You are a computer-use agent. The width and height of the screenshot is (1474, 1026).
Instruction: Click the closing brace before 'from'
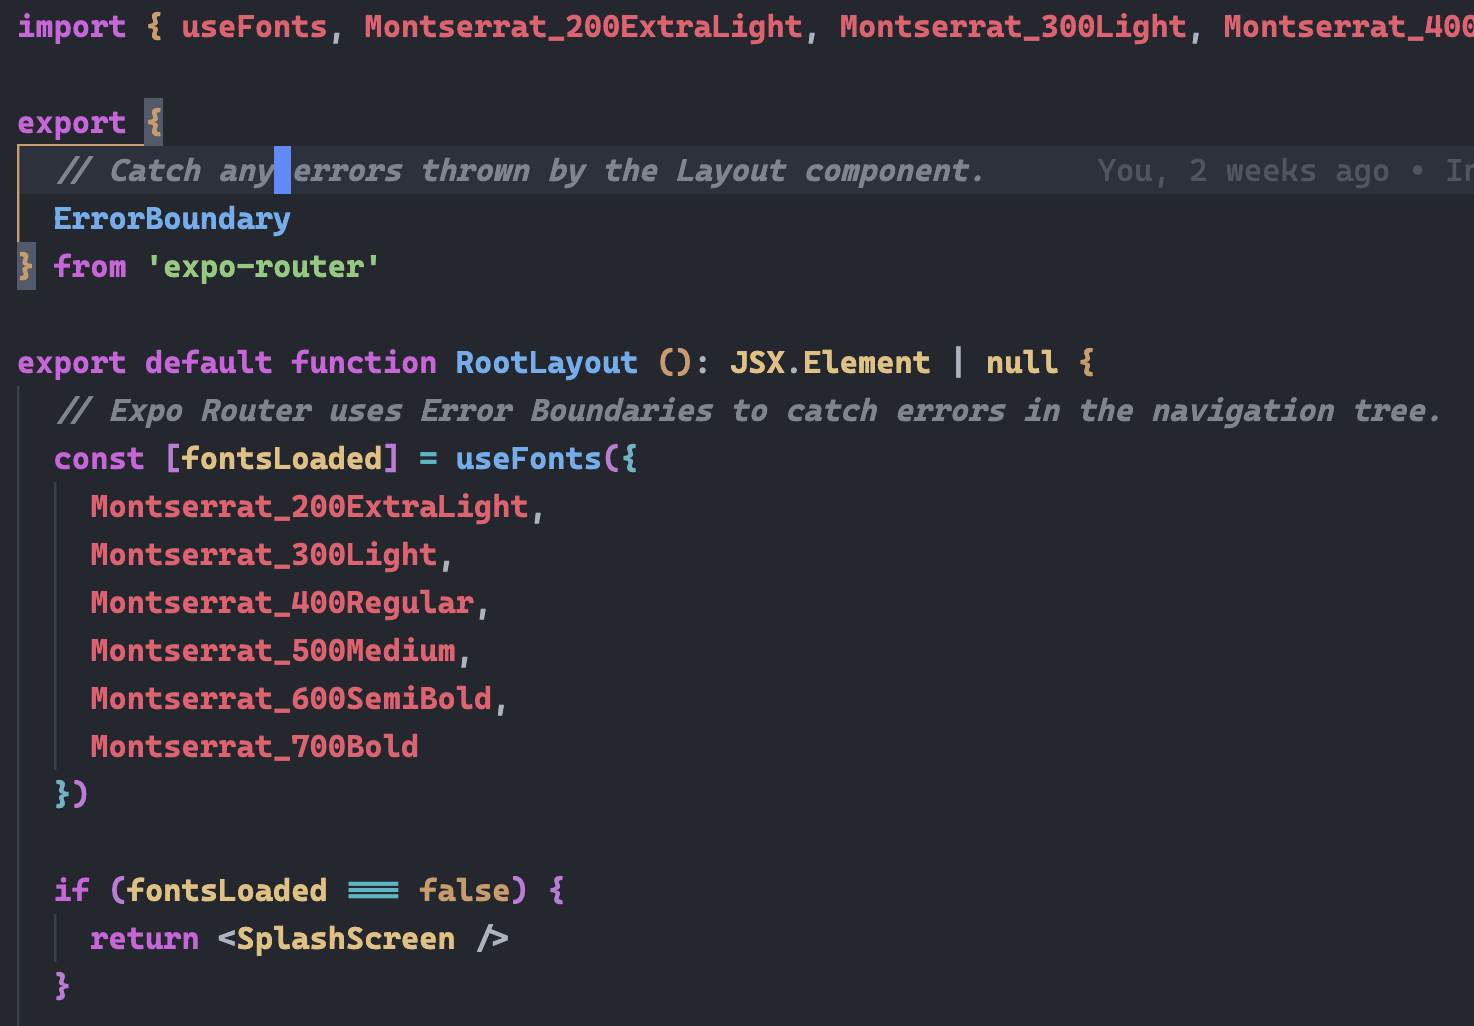coord(26,267)
